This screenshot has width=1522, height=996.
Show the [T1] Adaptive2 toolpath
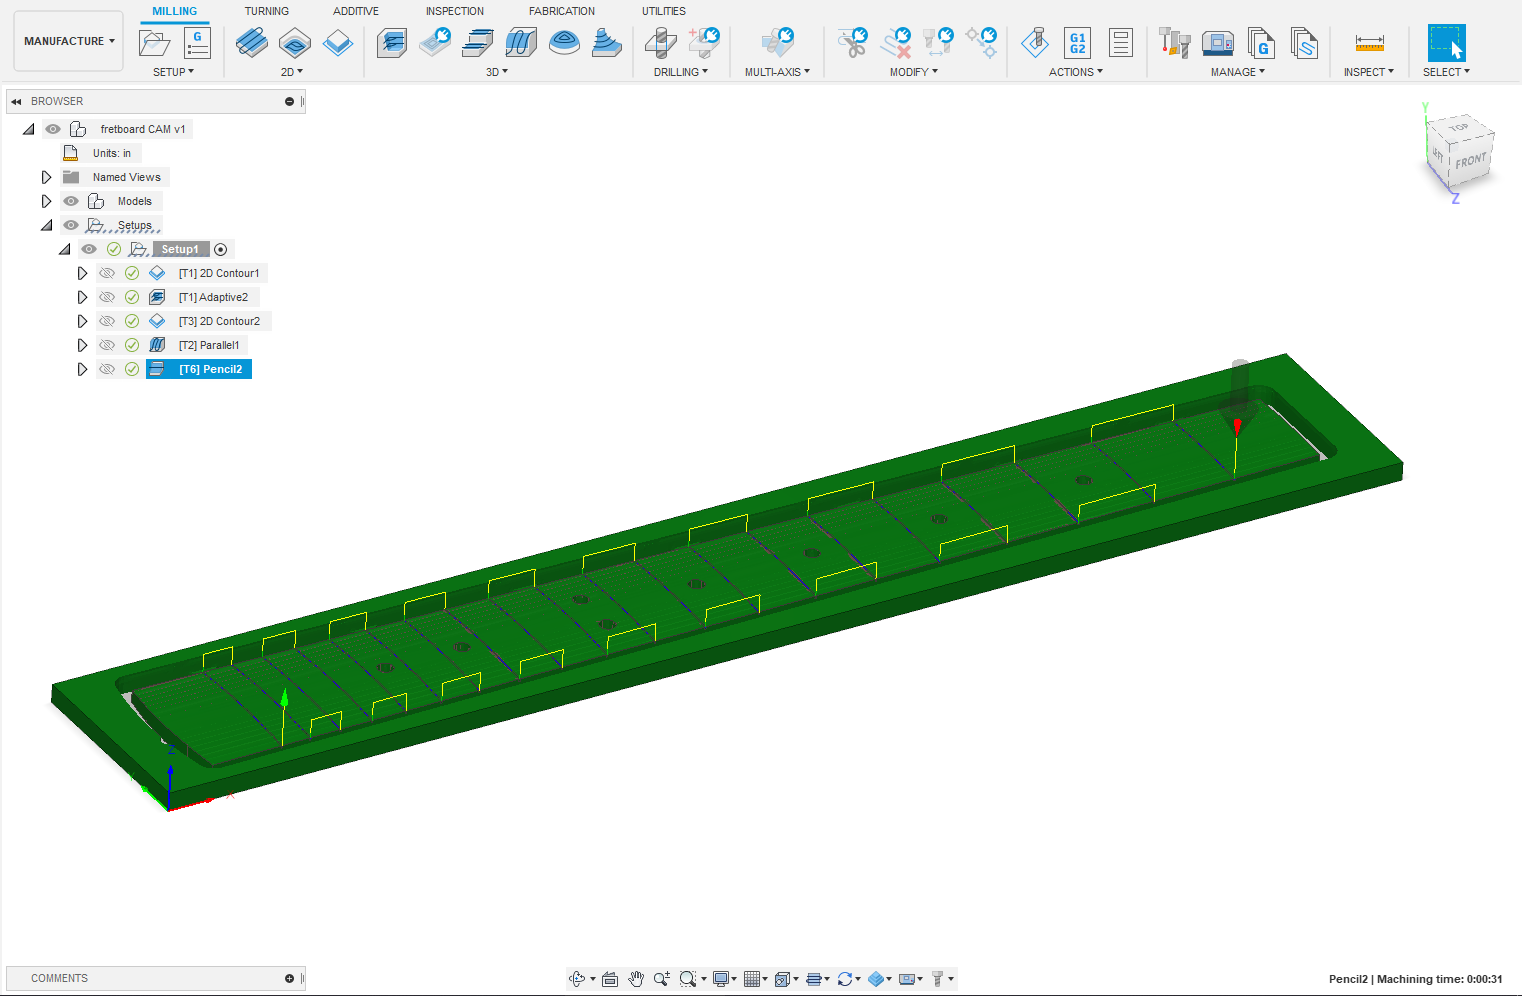pyautogui.click(x=107, y=297)
